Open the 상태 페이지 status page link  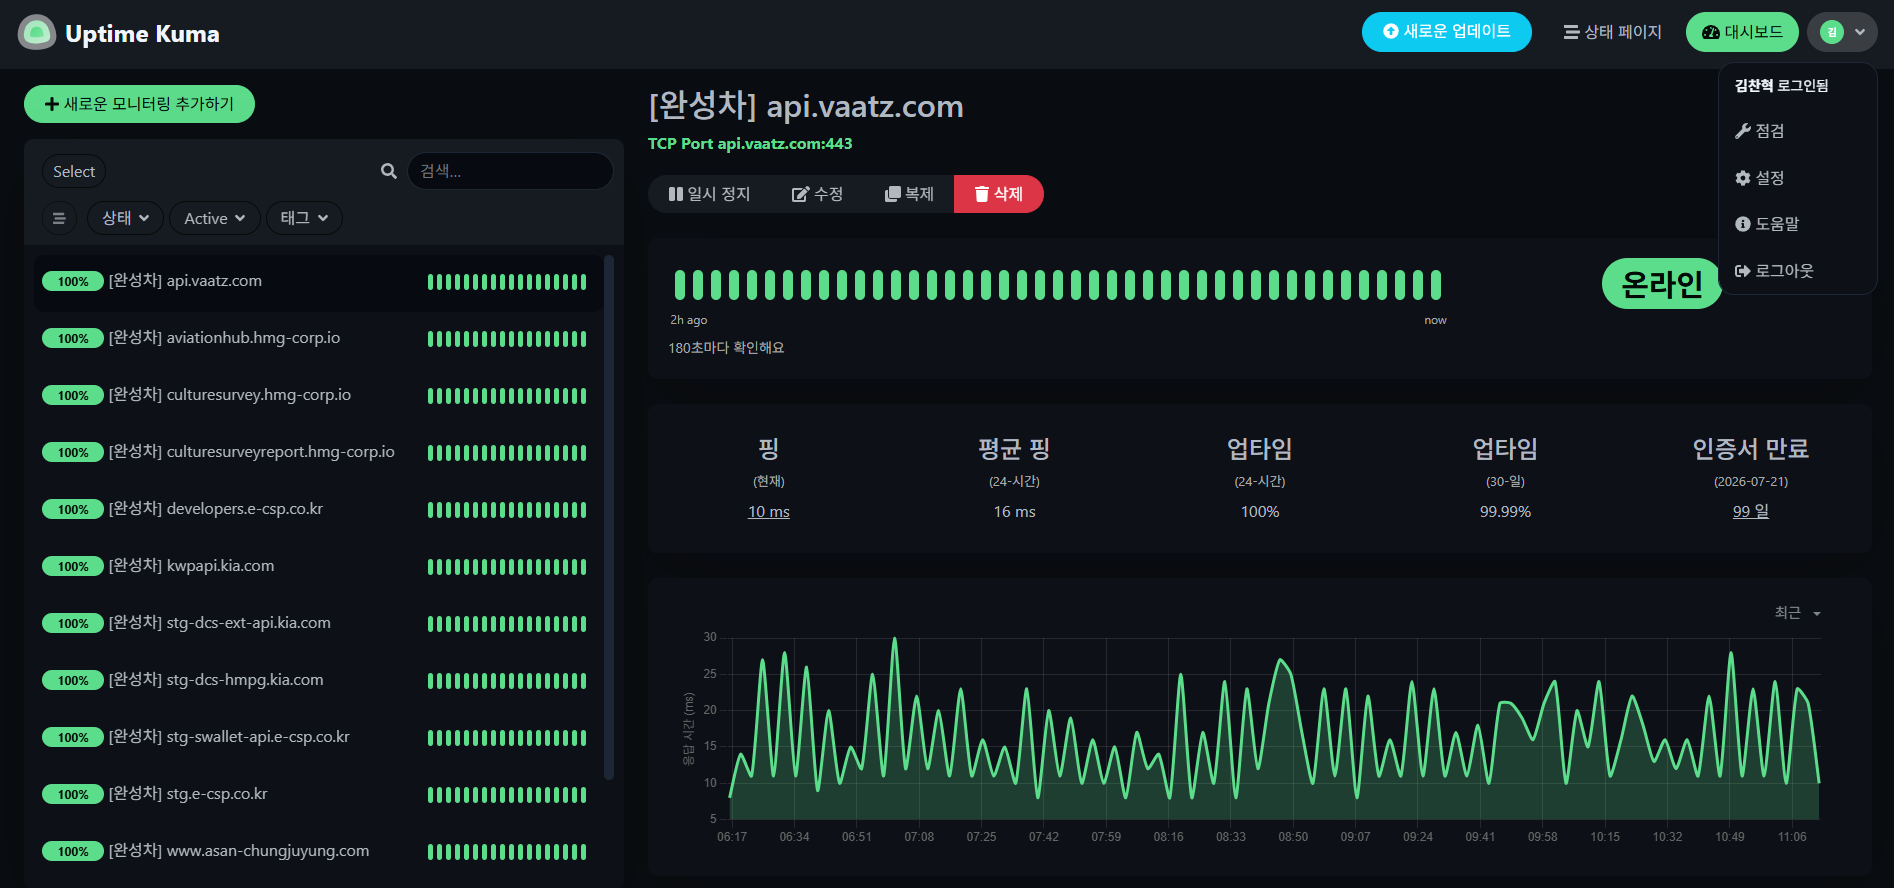pos(1612,32)
